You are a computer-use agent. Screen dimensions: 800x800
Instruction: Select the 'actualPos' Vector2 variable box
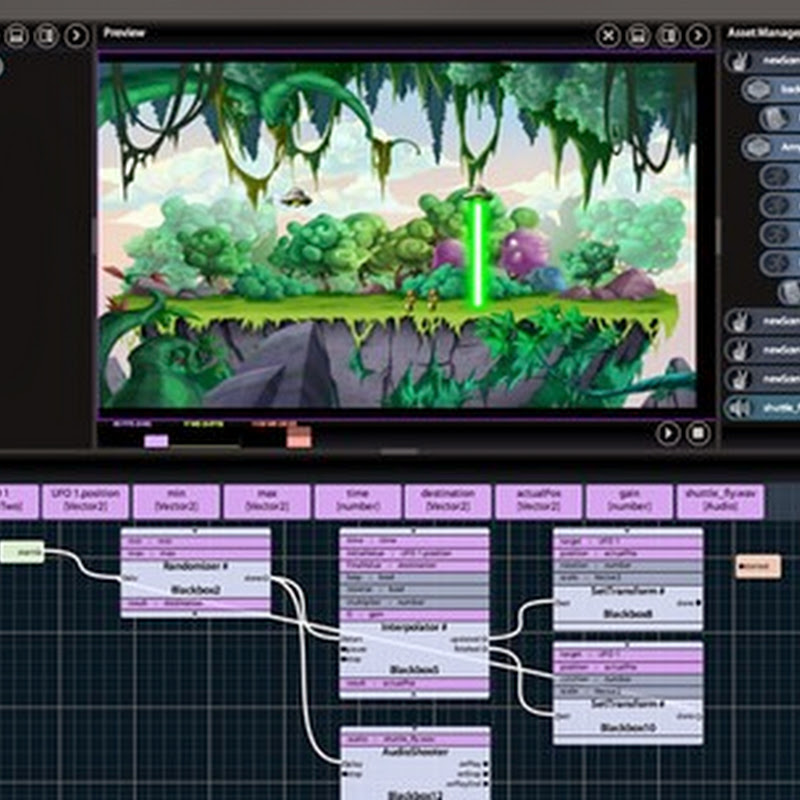coord(539,501)
